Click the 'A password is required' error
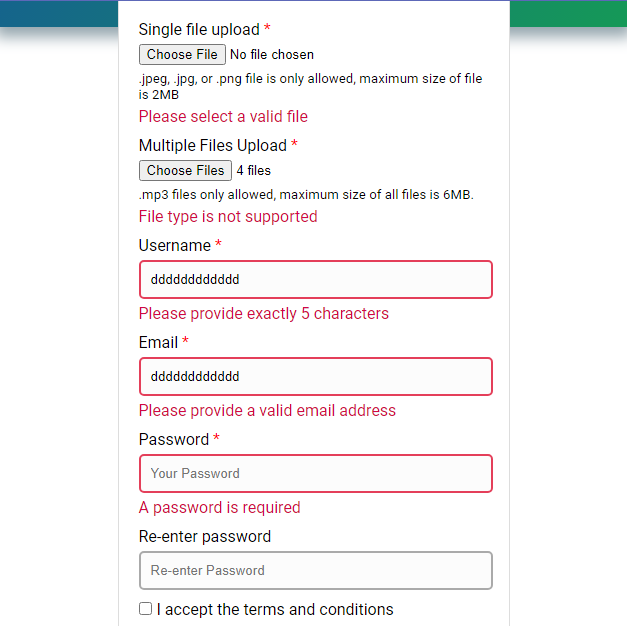This screenshot has height=626, width=627. point(220,507)
